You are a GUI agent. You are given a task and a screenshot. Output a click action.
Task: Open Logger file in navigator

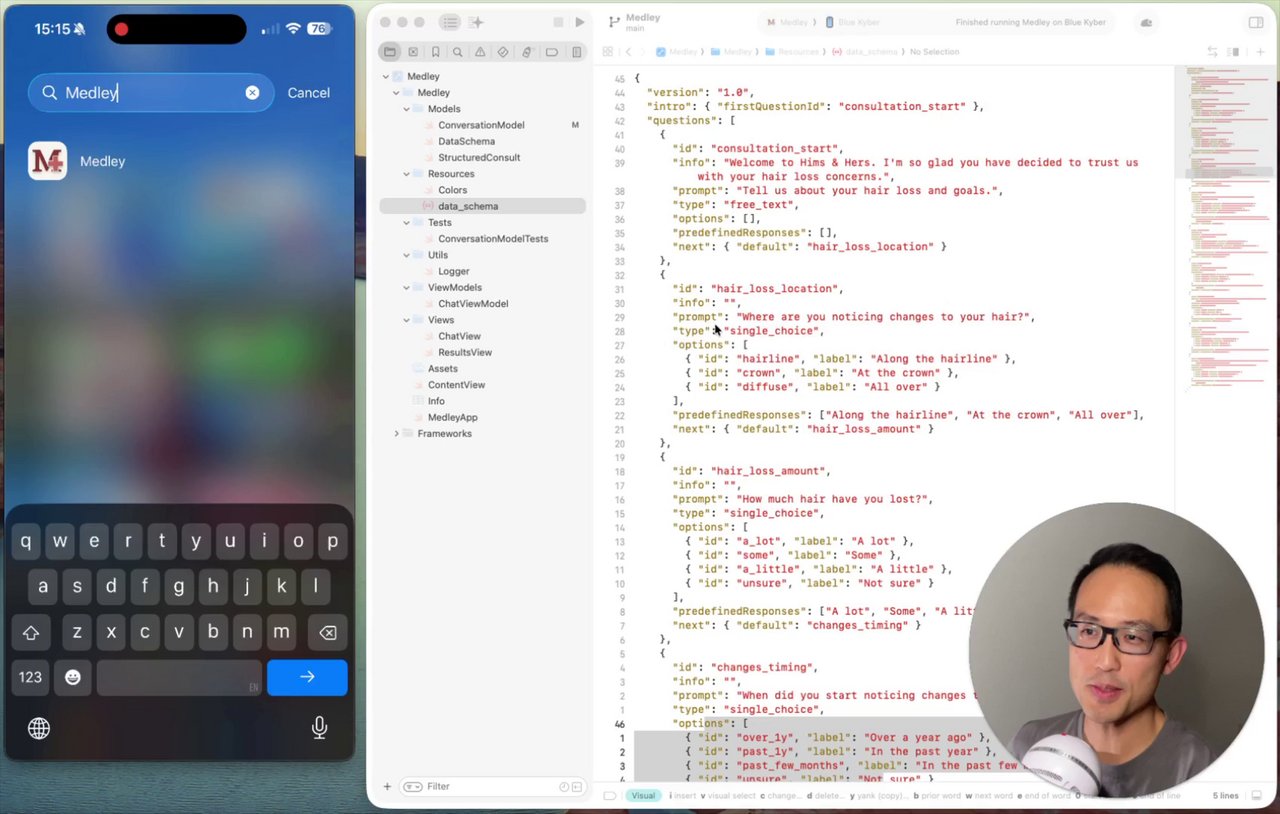click(453, 271)
